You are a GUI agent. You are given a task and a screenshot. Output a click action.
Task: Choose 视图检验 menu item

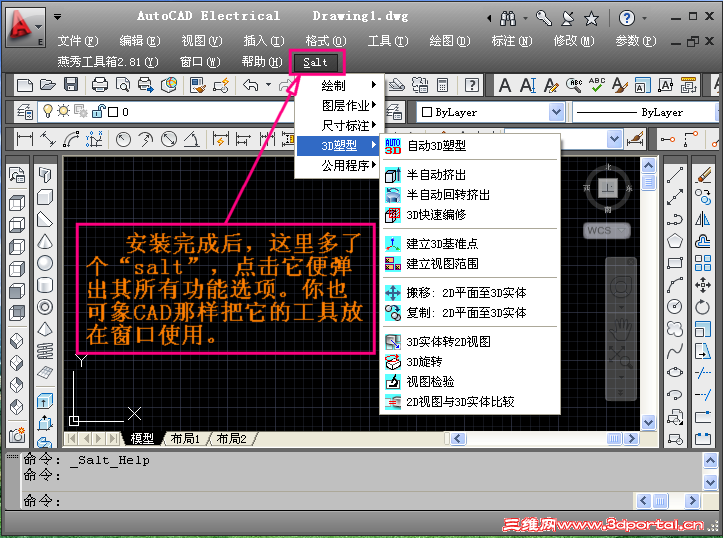(x=469, y=382)
